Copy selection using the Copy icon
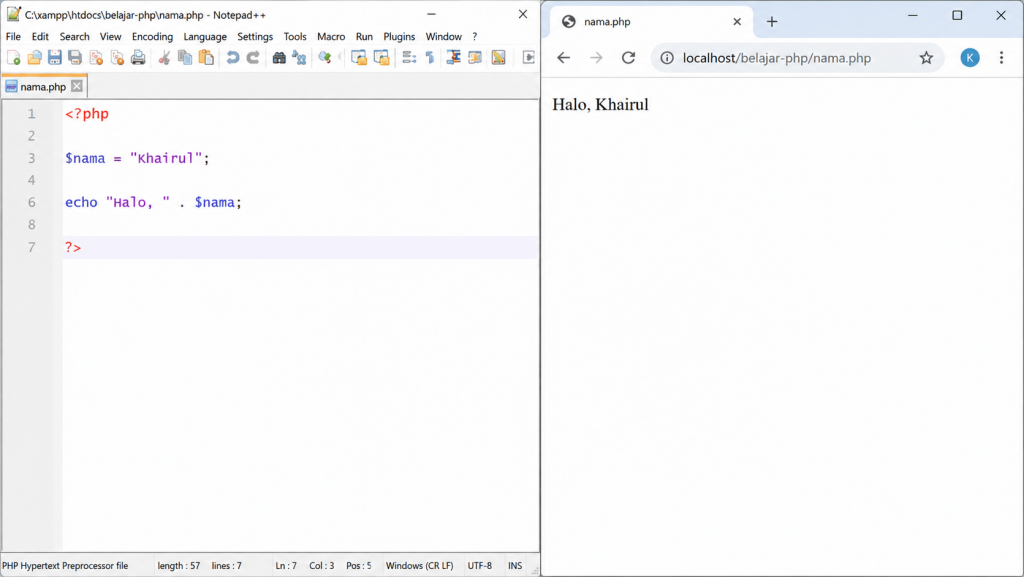This screenshot has height=577, width=1024. pyautogui.click(x=185, y=58)
